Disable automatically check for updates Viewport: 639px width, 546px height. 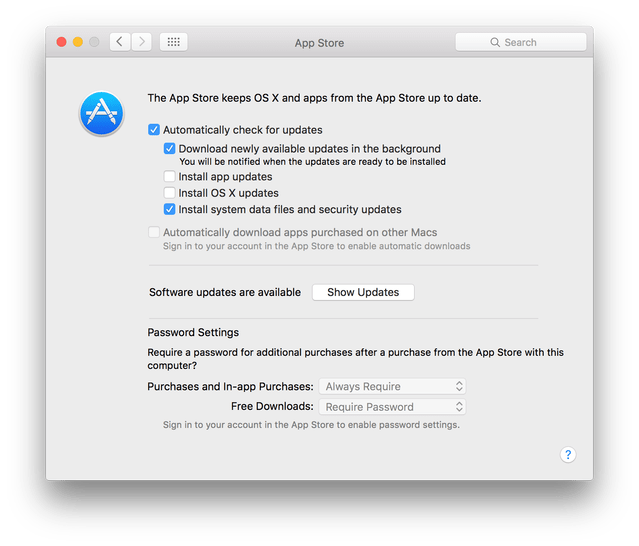[154, 130]
